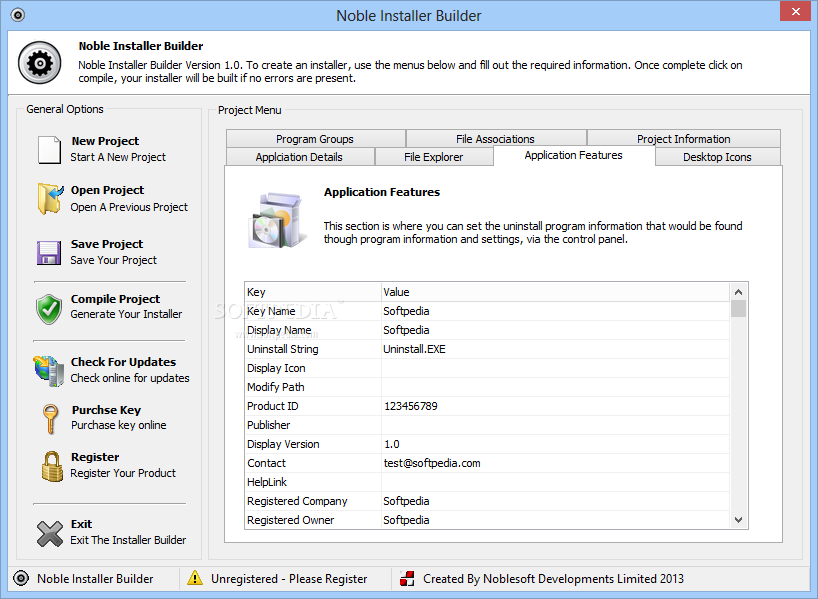Select the Application Features tab
This screenshot has width=818, height=599.
pos(574,155)
